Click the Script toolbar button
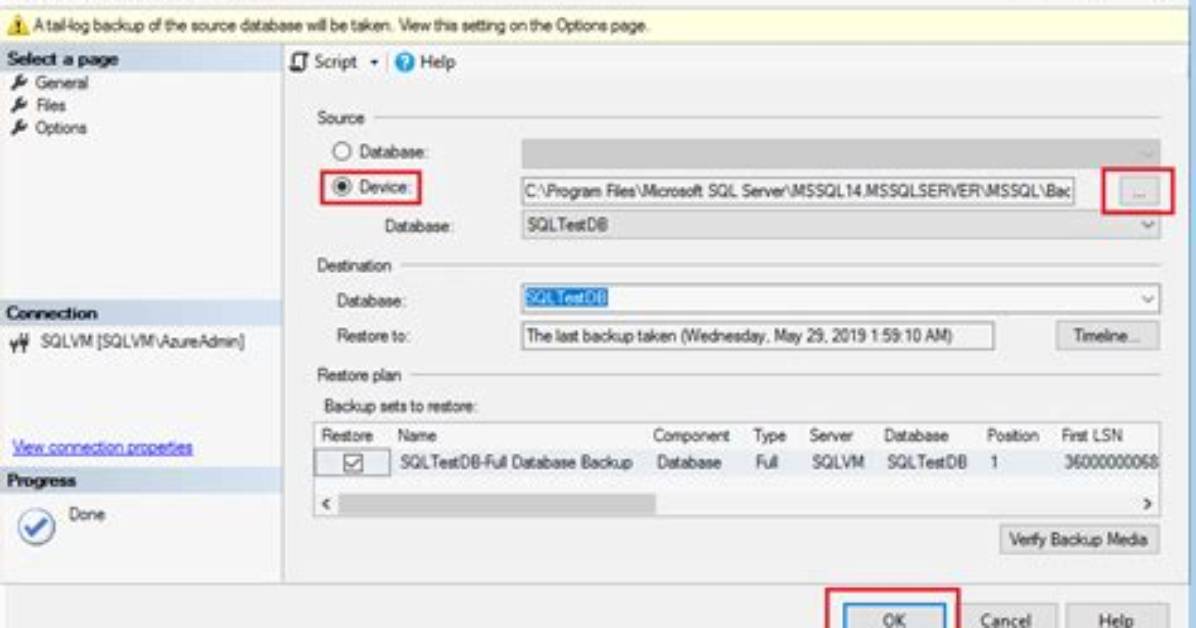Screen dimensions: 1196x628 324,62
